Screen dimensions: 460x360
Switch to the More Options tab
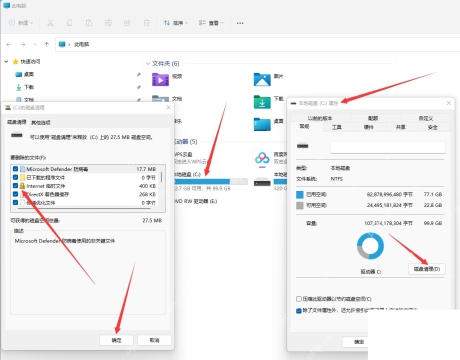point(41,123)
